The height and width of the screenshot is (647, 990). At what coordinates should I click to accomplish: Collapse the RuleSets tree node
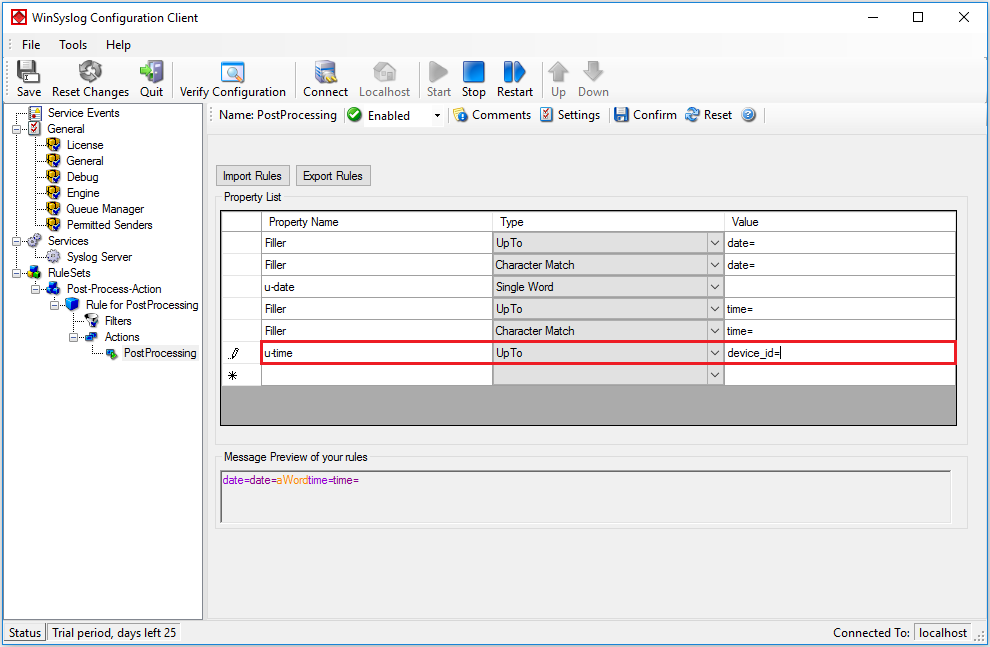17,273
